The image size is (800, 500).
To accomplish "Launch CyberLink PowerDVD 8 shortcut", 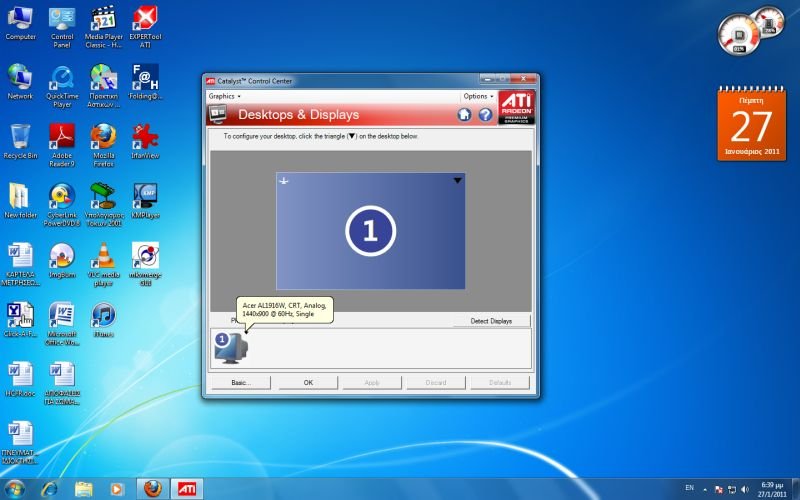I will 62,206.
